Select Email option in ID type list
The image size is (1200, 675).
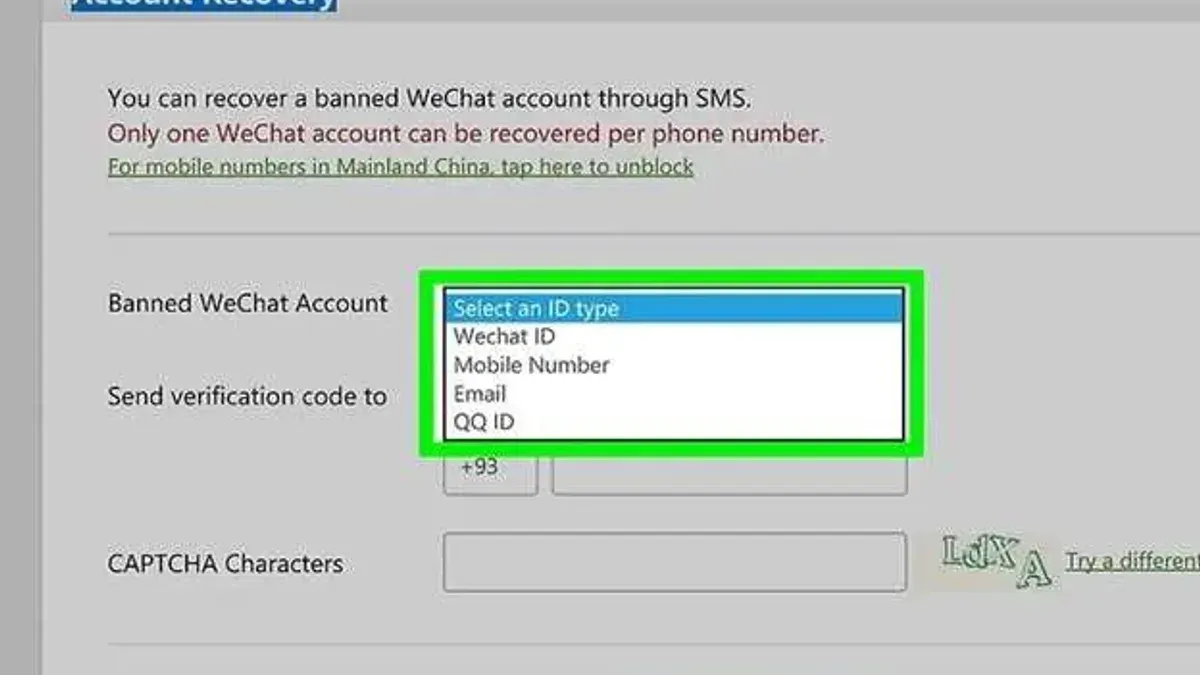[x=674, y=393]
